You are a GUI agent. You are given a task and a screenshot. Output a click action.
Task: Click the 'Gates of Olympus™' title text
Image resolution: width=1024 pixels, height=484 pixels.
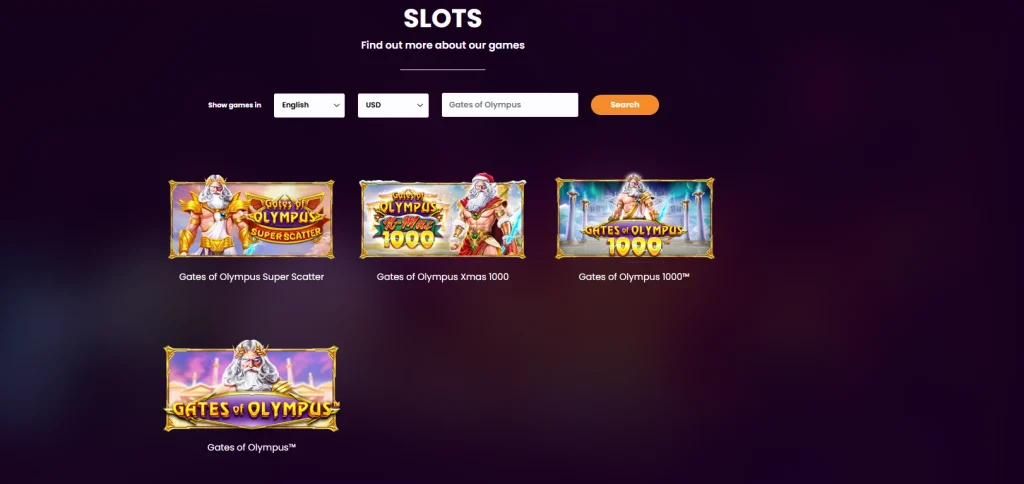(251, 447)
